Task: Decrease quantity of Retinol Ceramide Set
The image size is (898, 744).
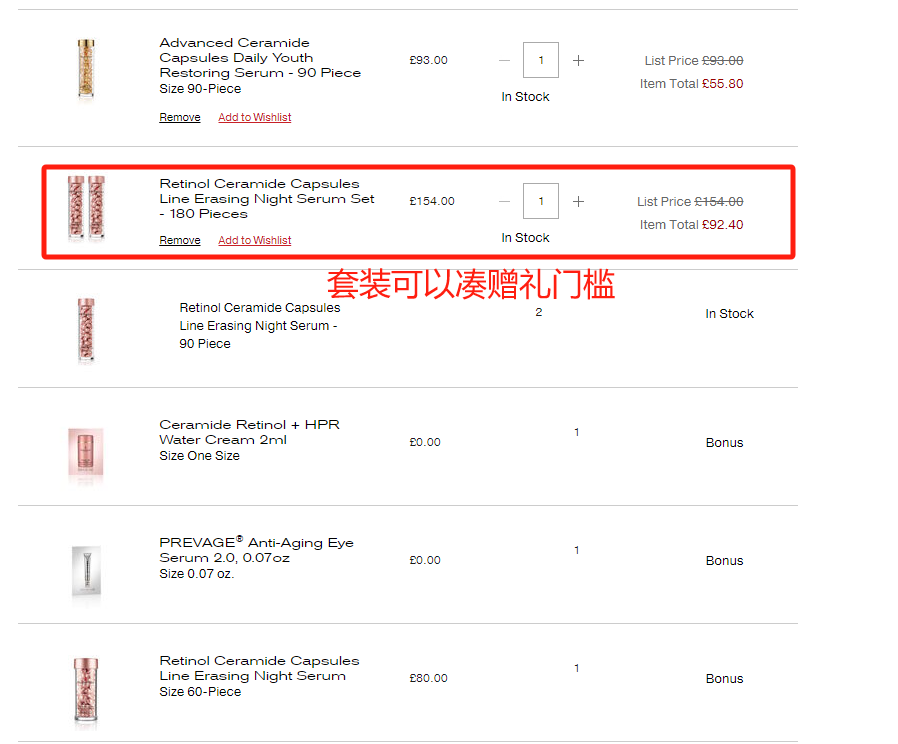Action: 504,201
